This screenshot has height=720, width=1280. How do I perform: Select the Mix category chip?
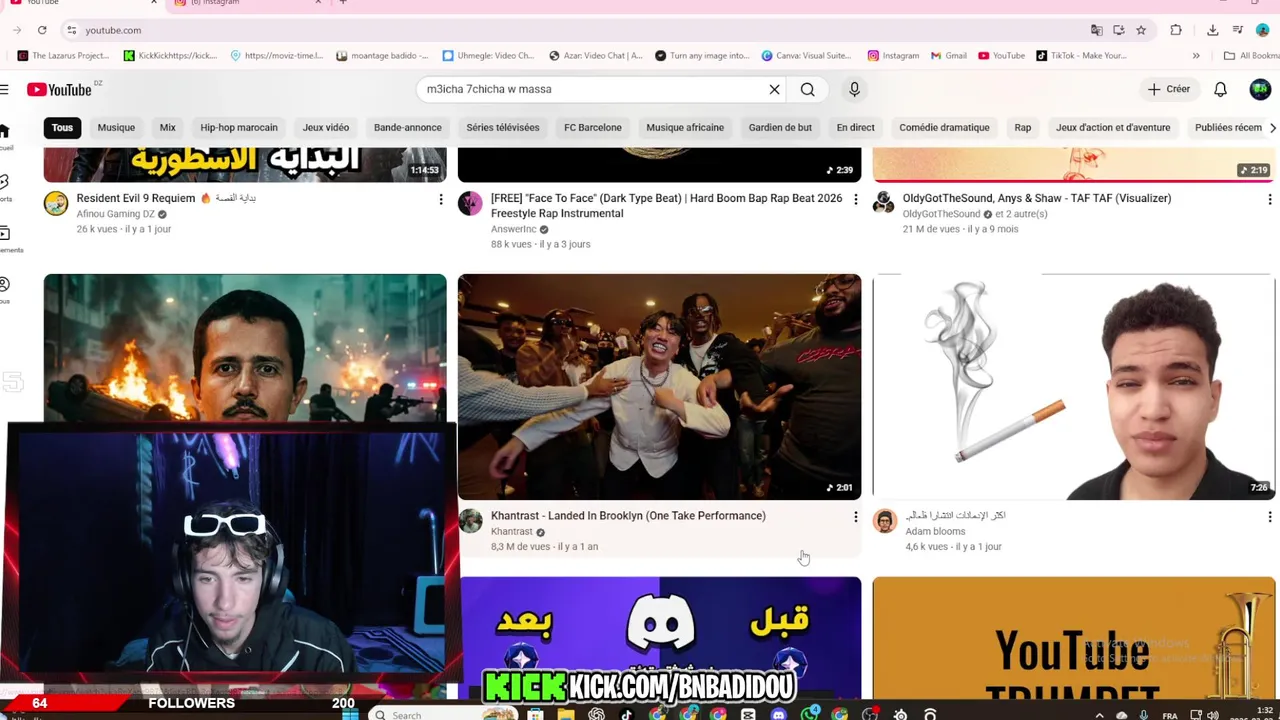[x=167, y=128]
